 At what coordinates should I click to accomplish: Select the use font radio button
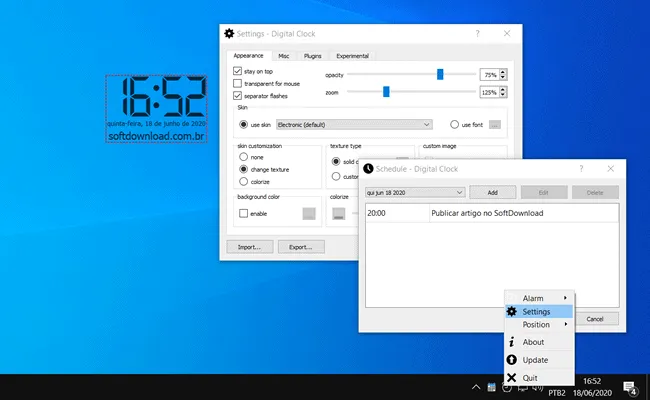click(x=454, y=124)
